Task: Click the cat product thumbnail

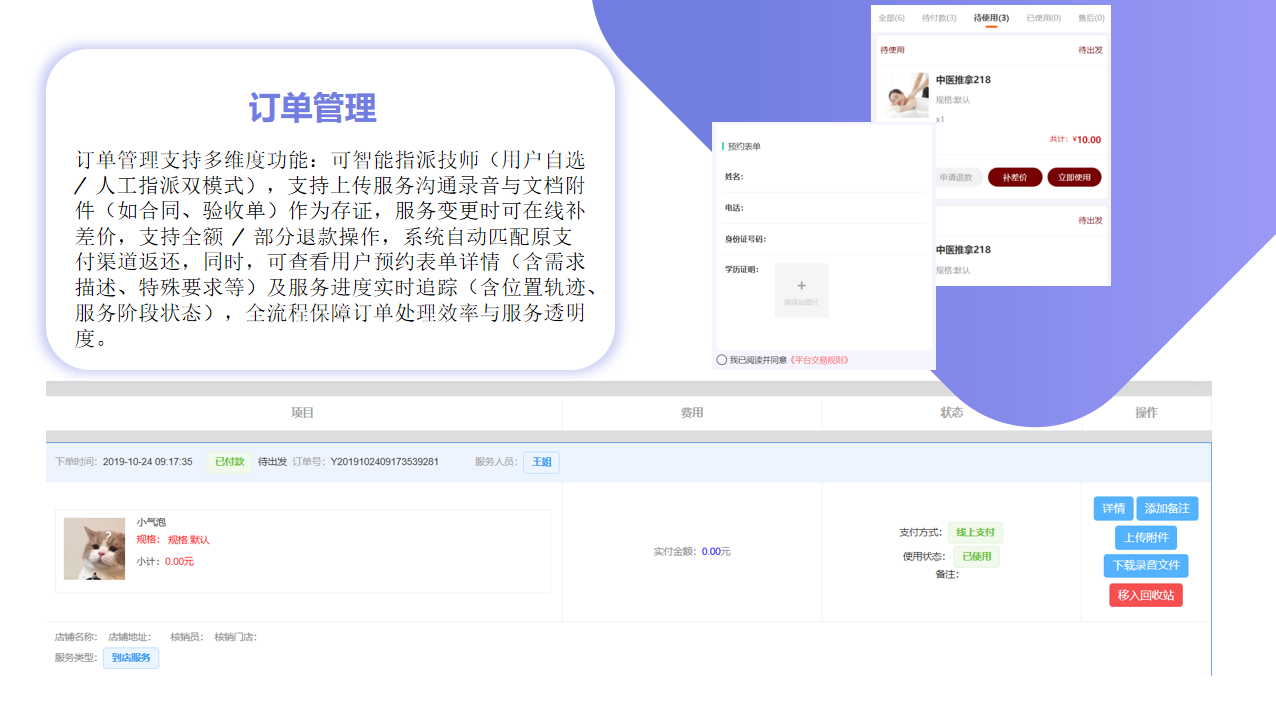Action: (94, 549)
